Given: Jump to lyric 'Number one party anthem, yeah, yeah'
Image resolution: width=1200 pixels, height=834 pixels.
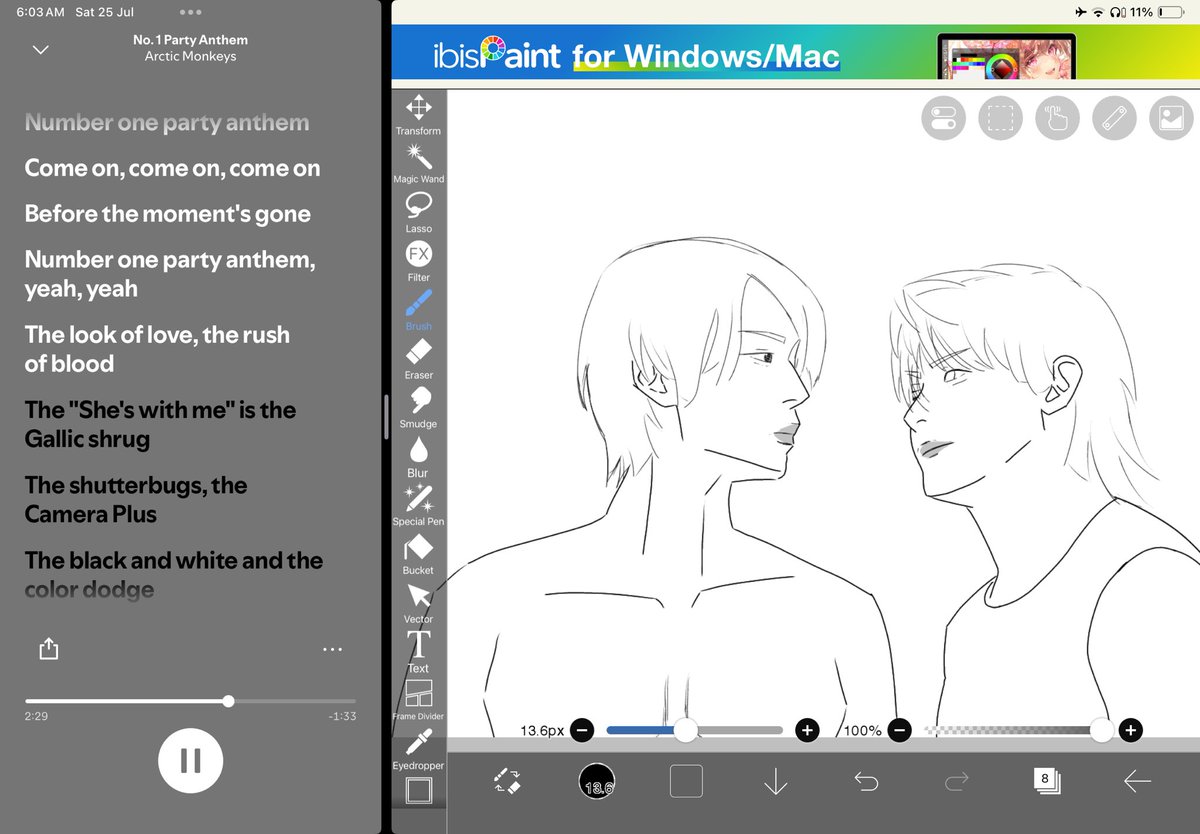Looking at the screenshot, I should pos(169,274).
